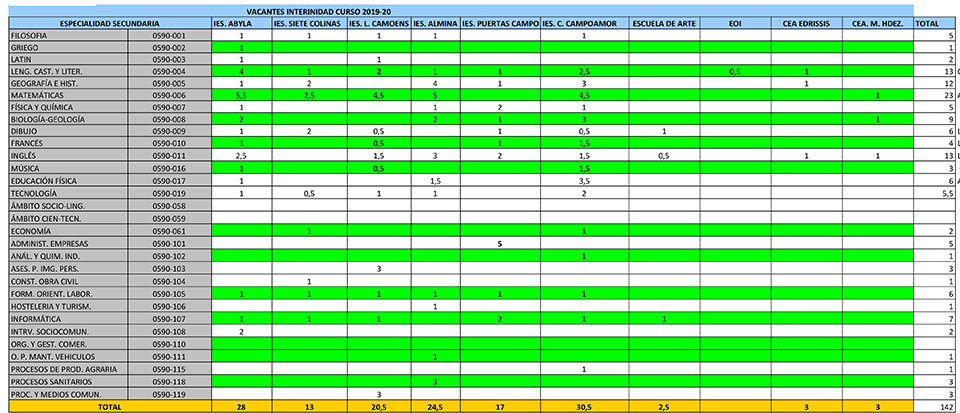The width and height of the screenshot is (960, 413).
Task: Click MATEMÁTICAS value '5,5' under IES. ABYLA
Action: pyautogui.click(x=242, y=95)
